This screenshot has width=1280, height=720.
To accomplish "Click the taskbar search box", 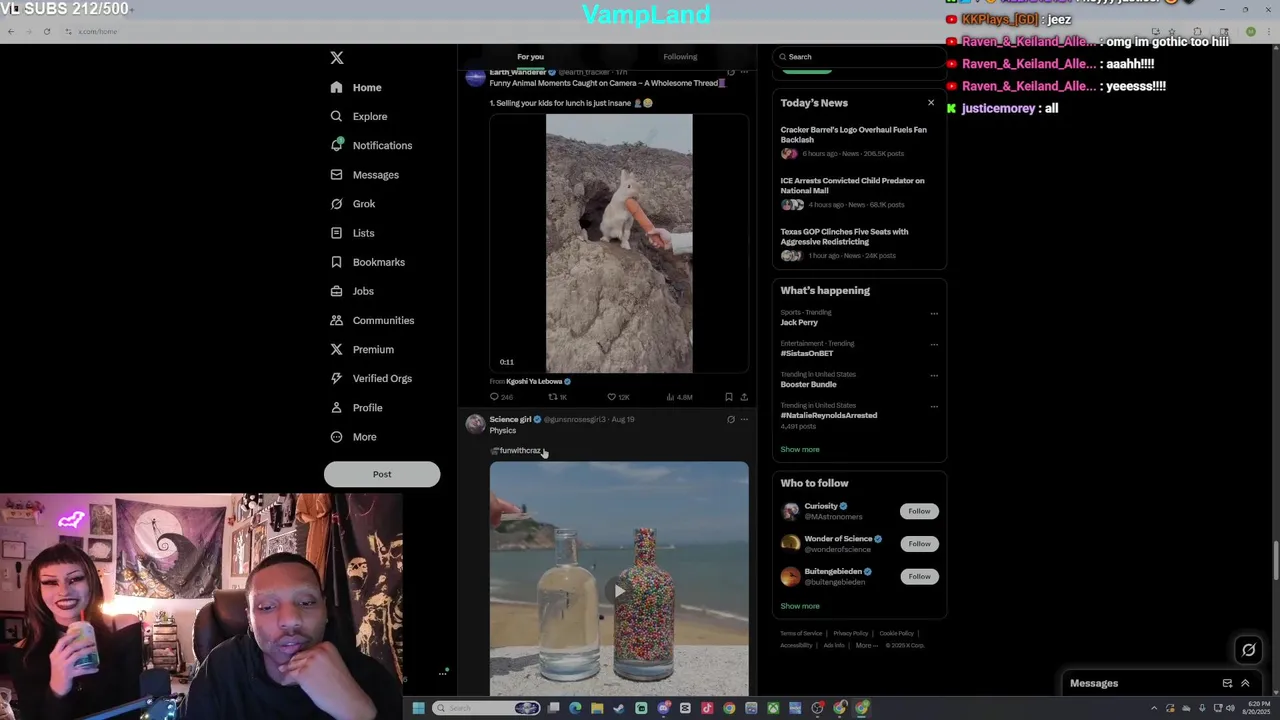I will pyautogui.click(x=487, y=708).
